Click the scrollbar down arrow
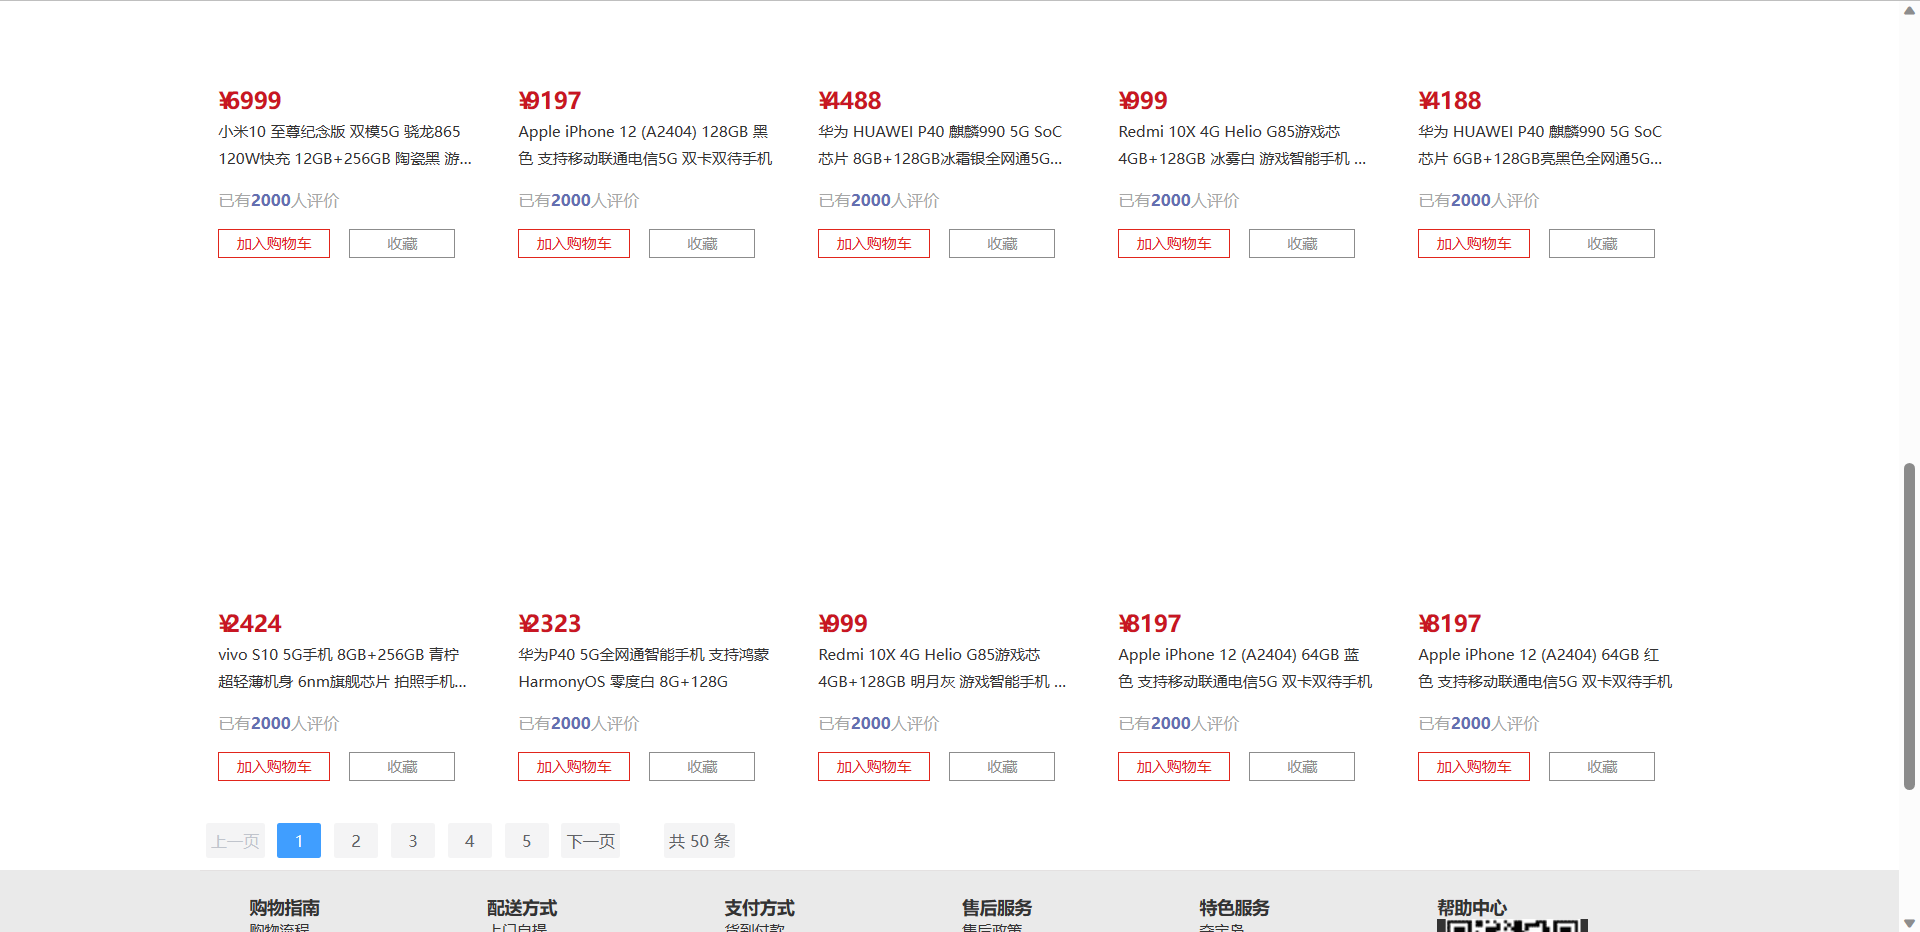The width and height of the screenshot is (1920, 932). pyautogui.click(x=1911, y=924)
